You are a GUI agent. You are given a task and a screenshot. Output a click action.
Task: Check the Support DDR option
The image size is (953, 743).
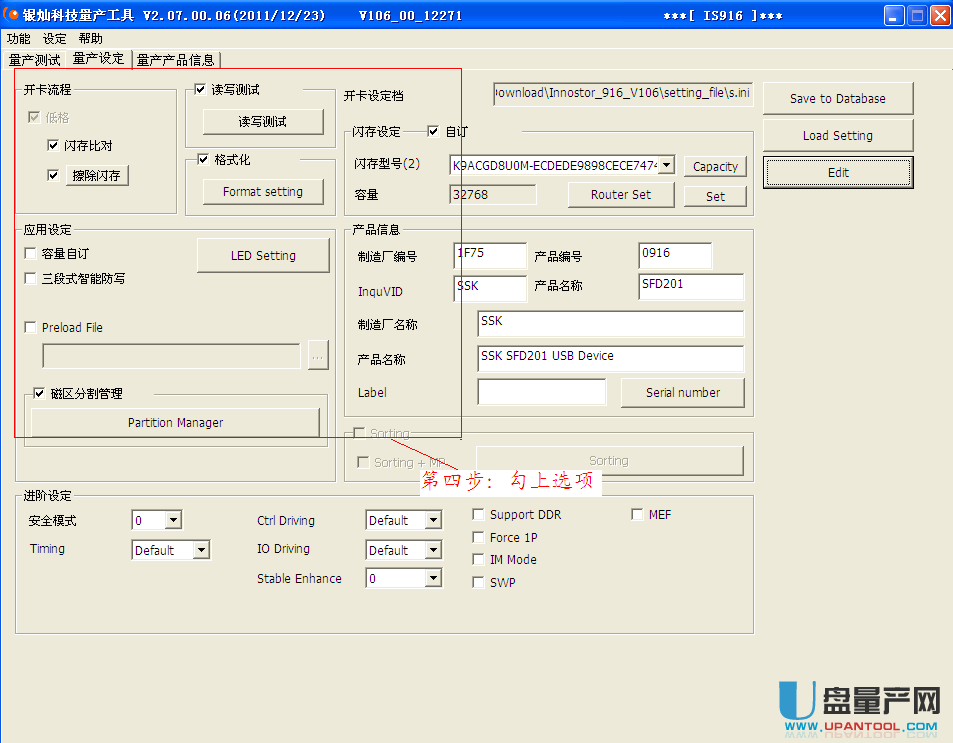[x=479, y=515]
